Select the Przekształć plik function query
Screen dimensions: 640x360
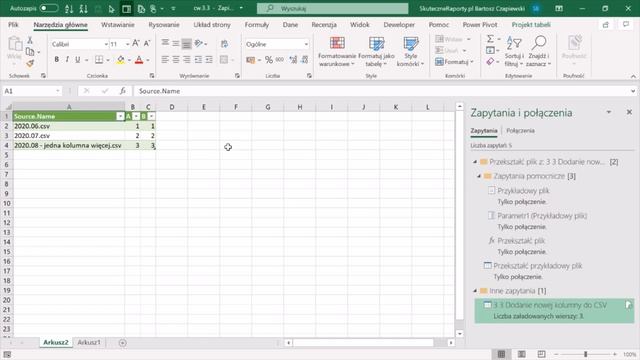521,241
